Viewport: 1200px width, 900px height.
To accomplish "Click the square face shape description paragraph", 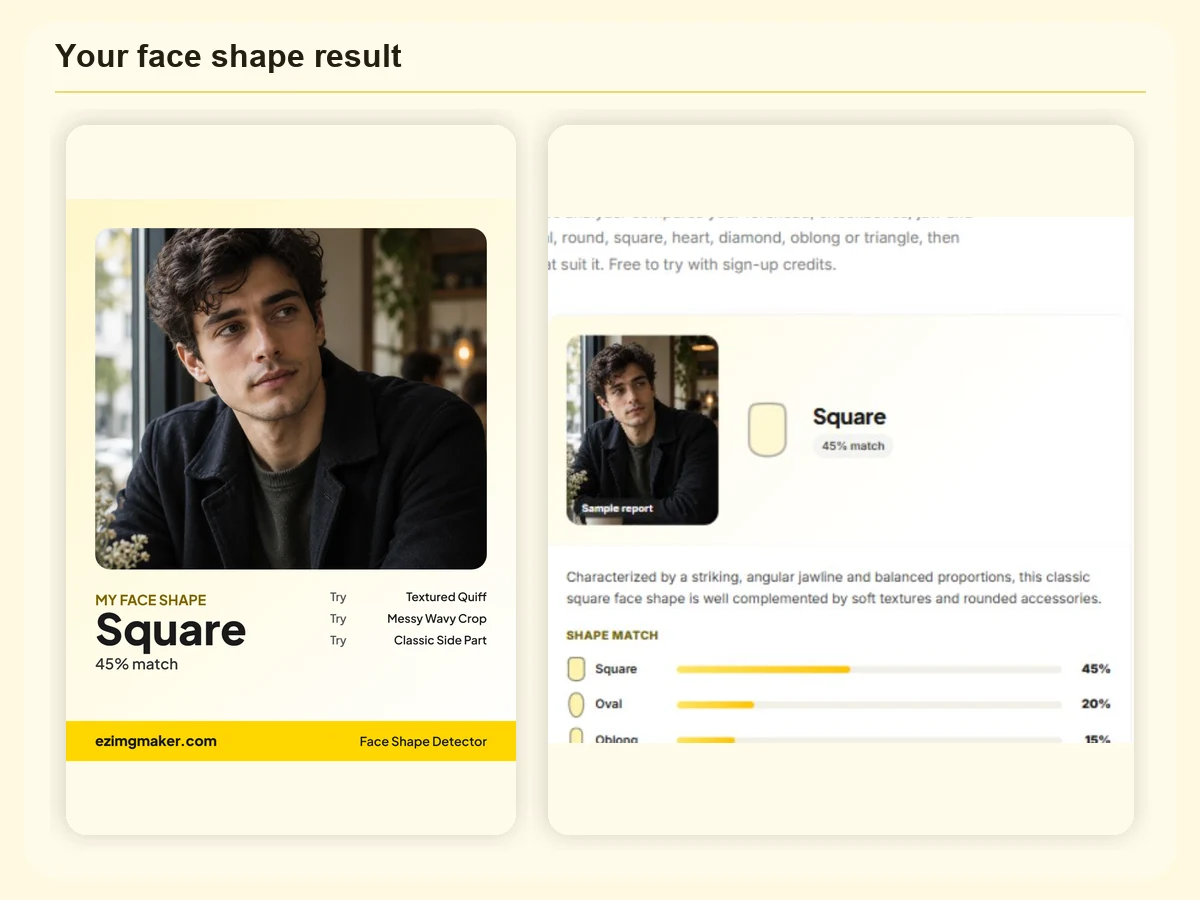I will (834, 588).
